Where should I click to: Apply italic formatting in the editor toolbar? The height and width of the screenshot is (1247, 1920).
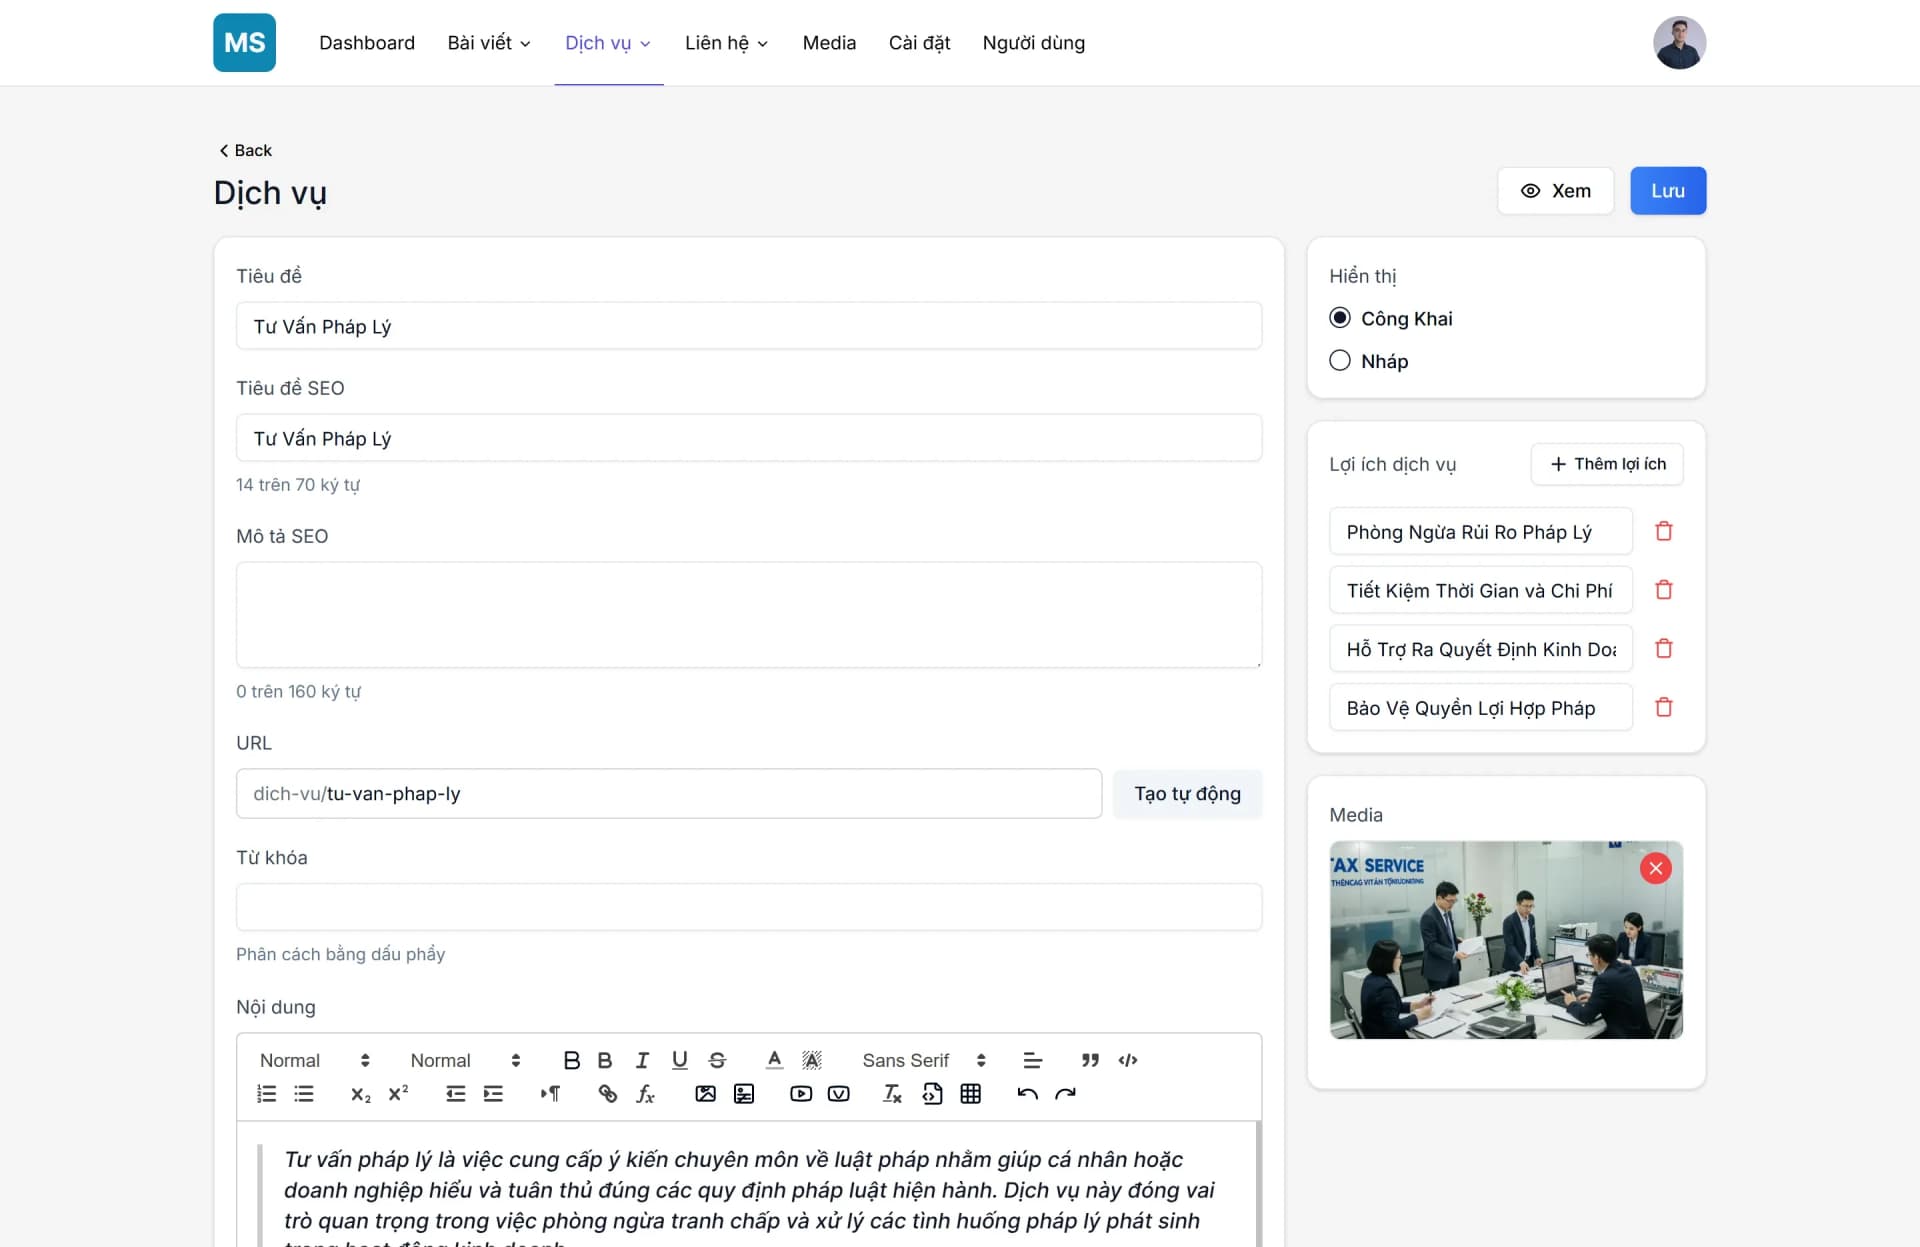pyautogui.click(x=642, y=1060)
